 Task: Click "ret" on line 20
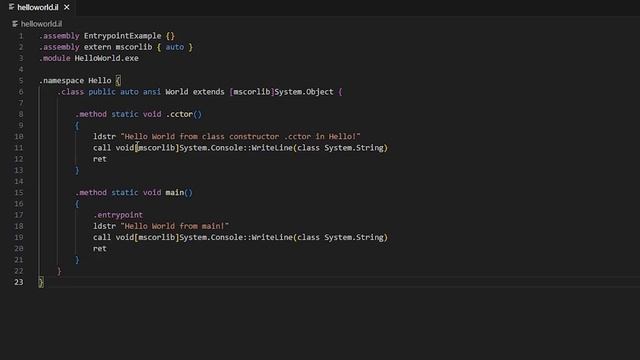[100, 249]
